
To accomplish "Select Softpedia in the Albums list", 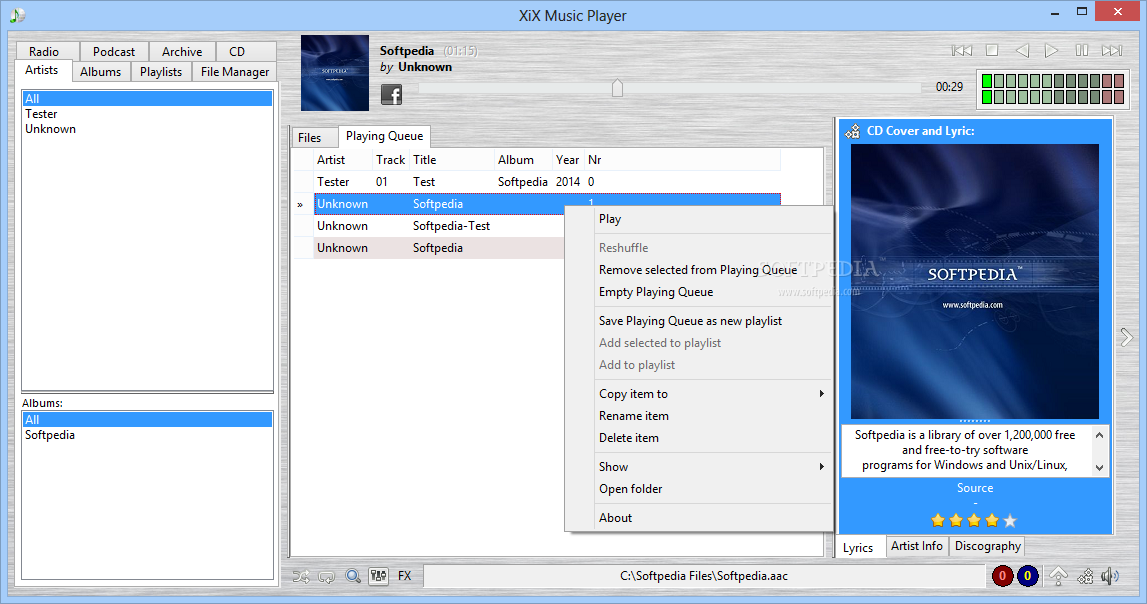I will click(147, 435).
